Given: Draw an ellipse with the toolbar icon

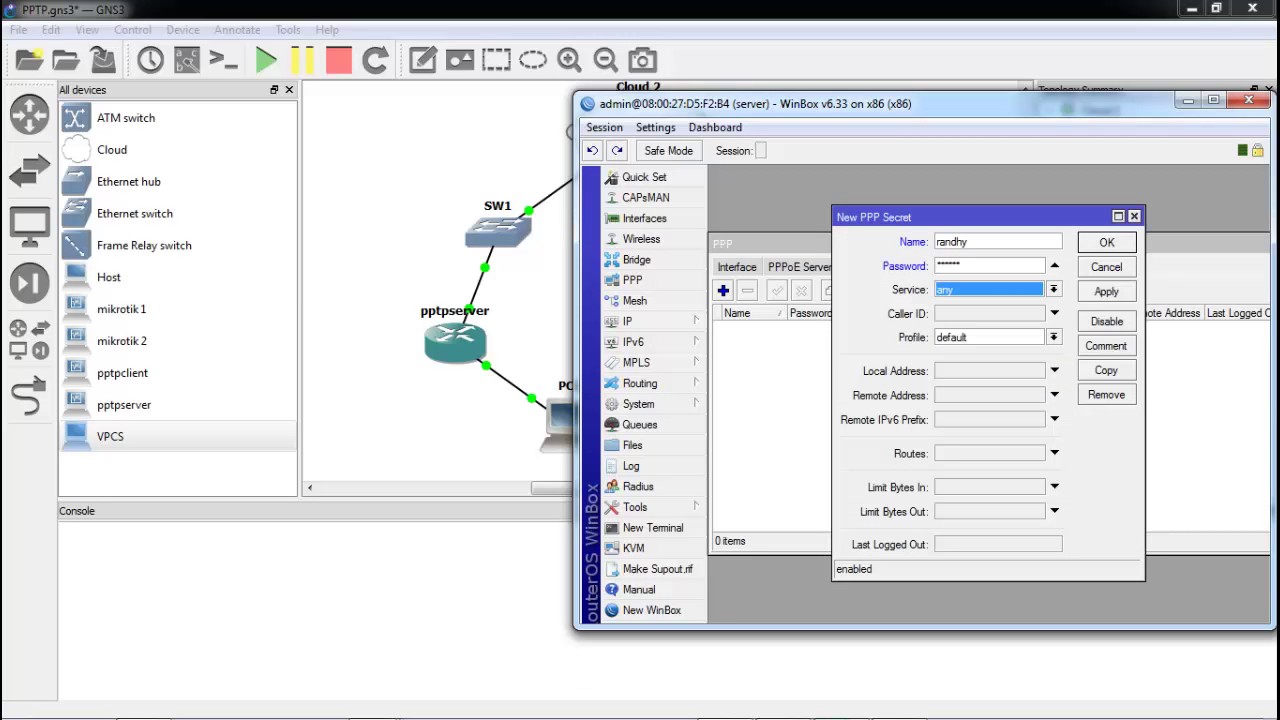Looking at the screenshot, I should click(533, 60).
